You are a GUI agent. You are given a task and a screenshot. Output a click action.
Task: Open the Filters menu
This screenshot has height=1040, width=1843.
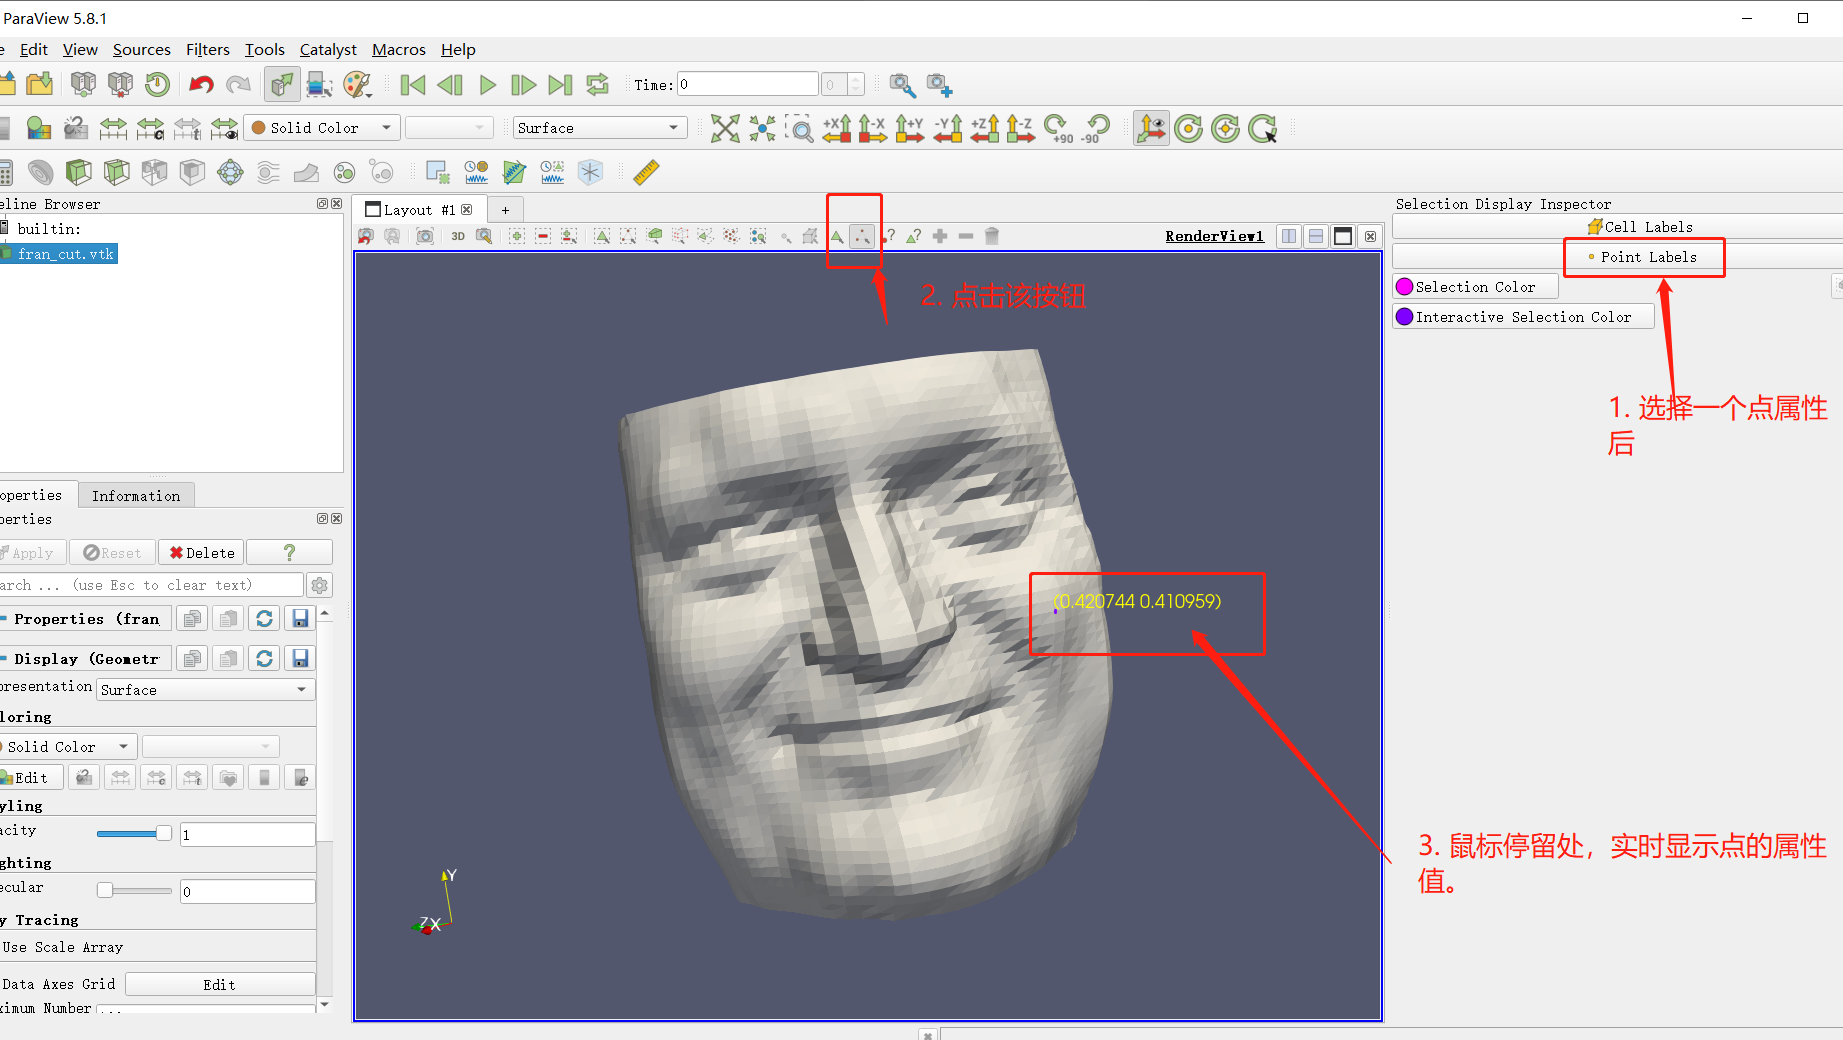tap(207, 49)
